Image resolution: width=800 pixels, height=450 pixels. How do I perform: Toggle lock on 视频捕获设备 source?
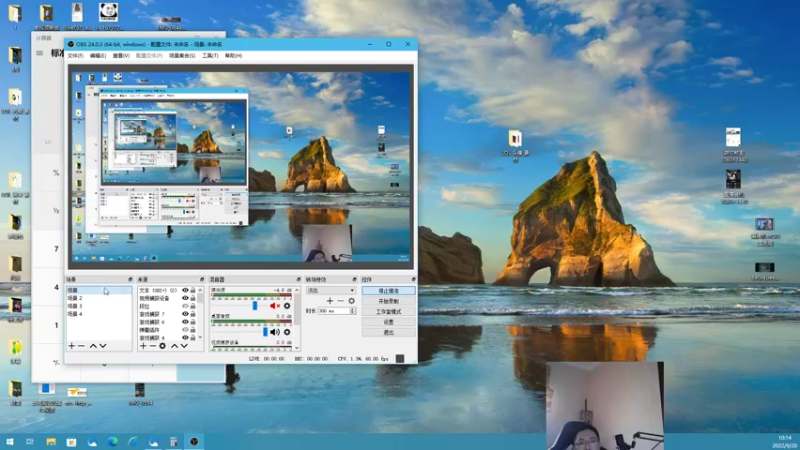(x=193, y=298)
